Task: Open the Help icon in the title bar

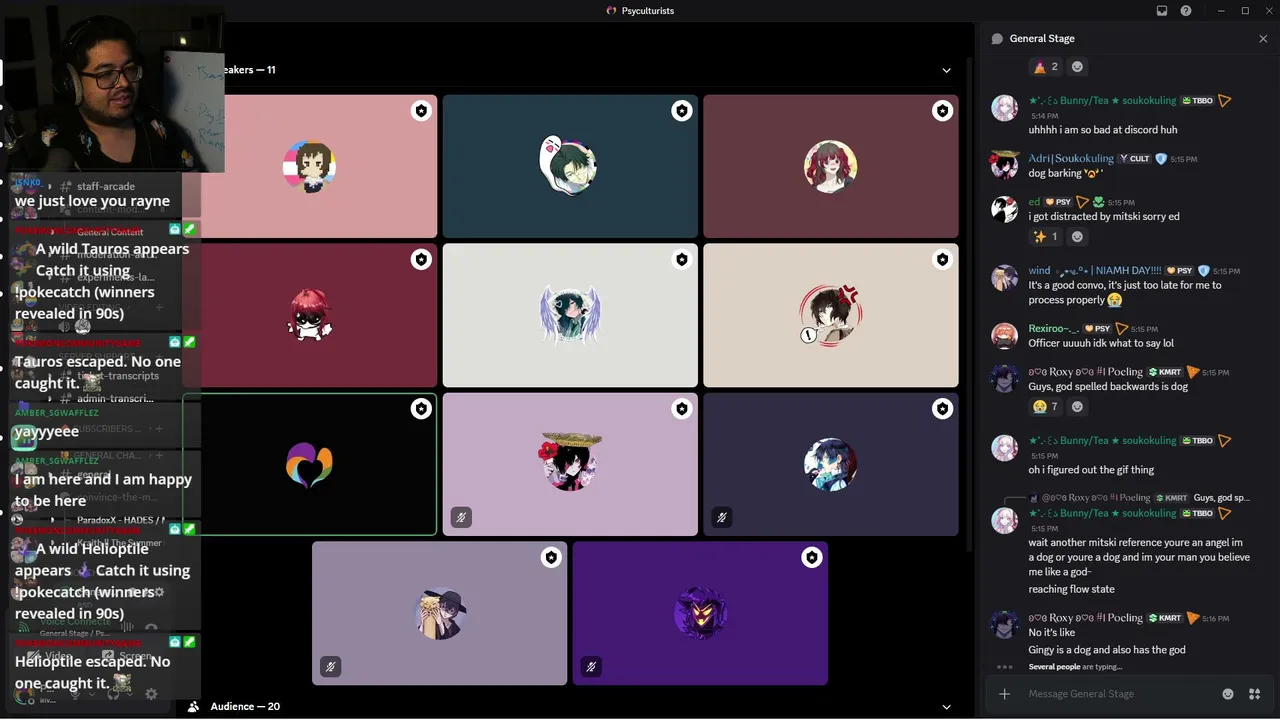Action: pyautogui.click(x=1186, y=11)
